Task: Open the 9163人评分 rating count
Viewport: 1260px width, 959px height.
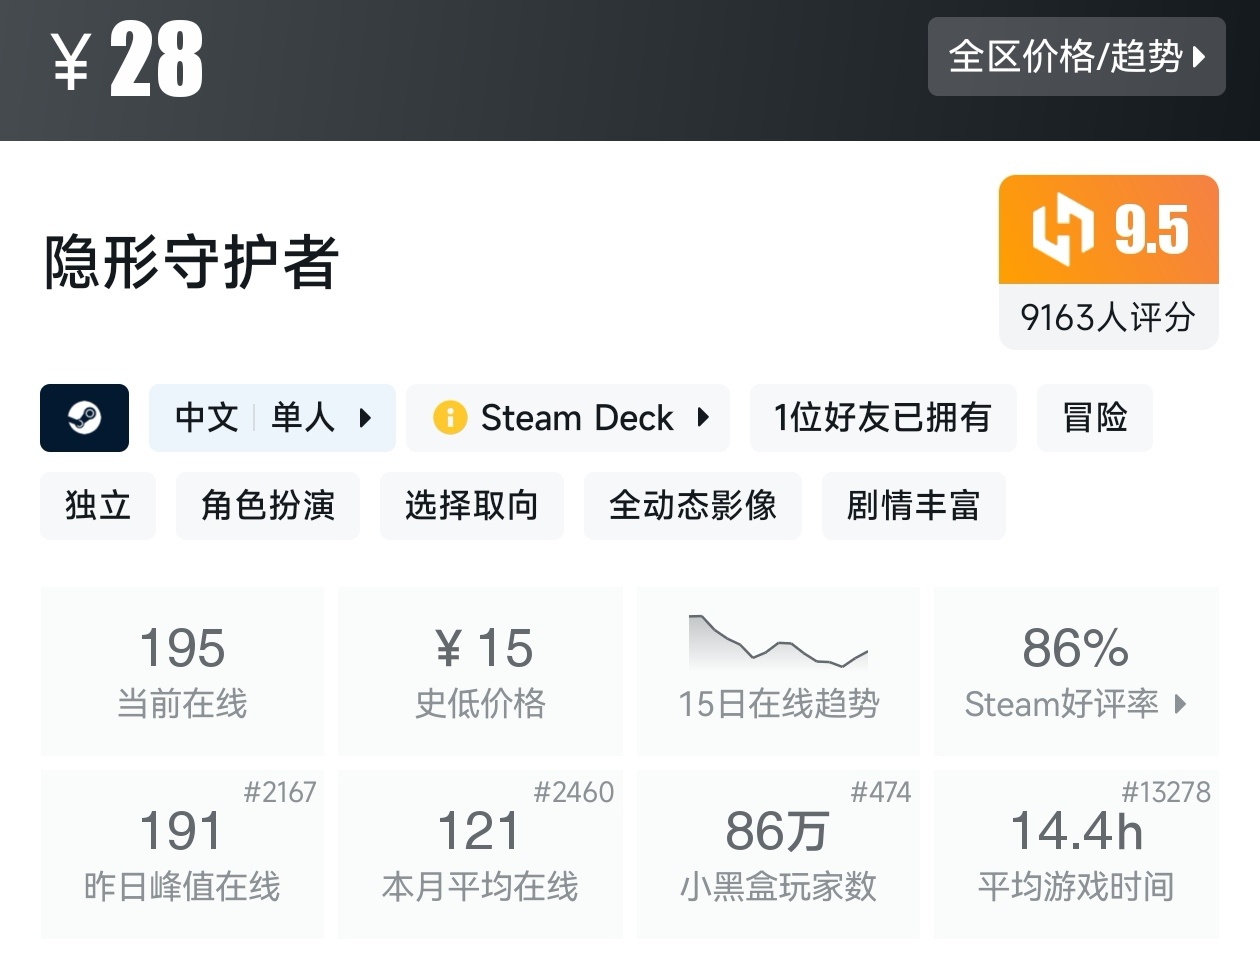Action: pyautogui.click(x=1108, y=318)
